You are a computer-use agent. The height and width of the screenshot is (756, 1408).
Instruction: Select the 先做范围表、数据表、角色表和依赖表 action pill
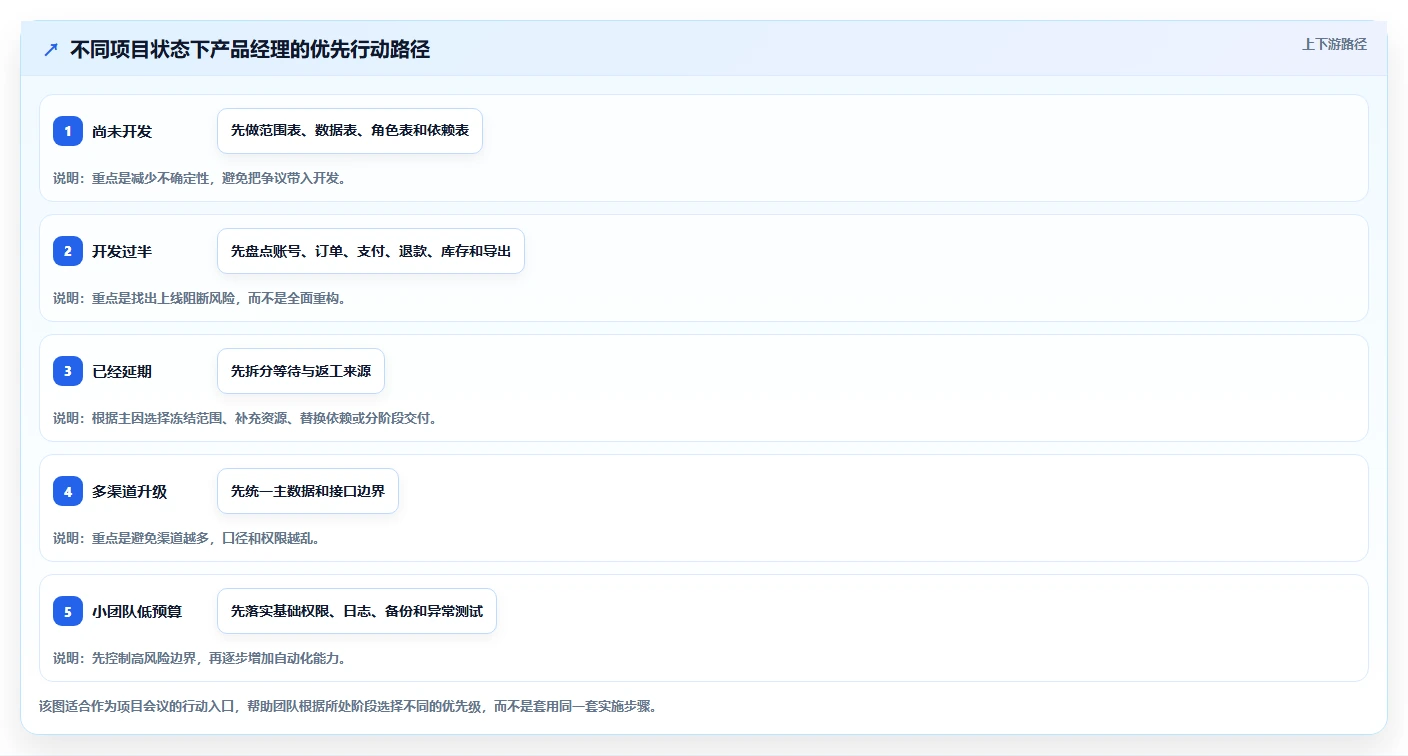coord(350,131)
